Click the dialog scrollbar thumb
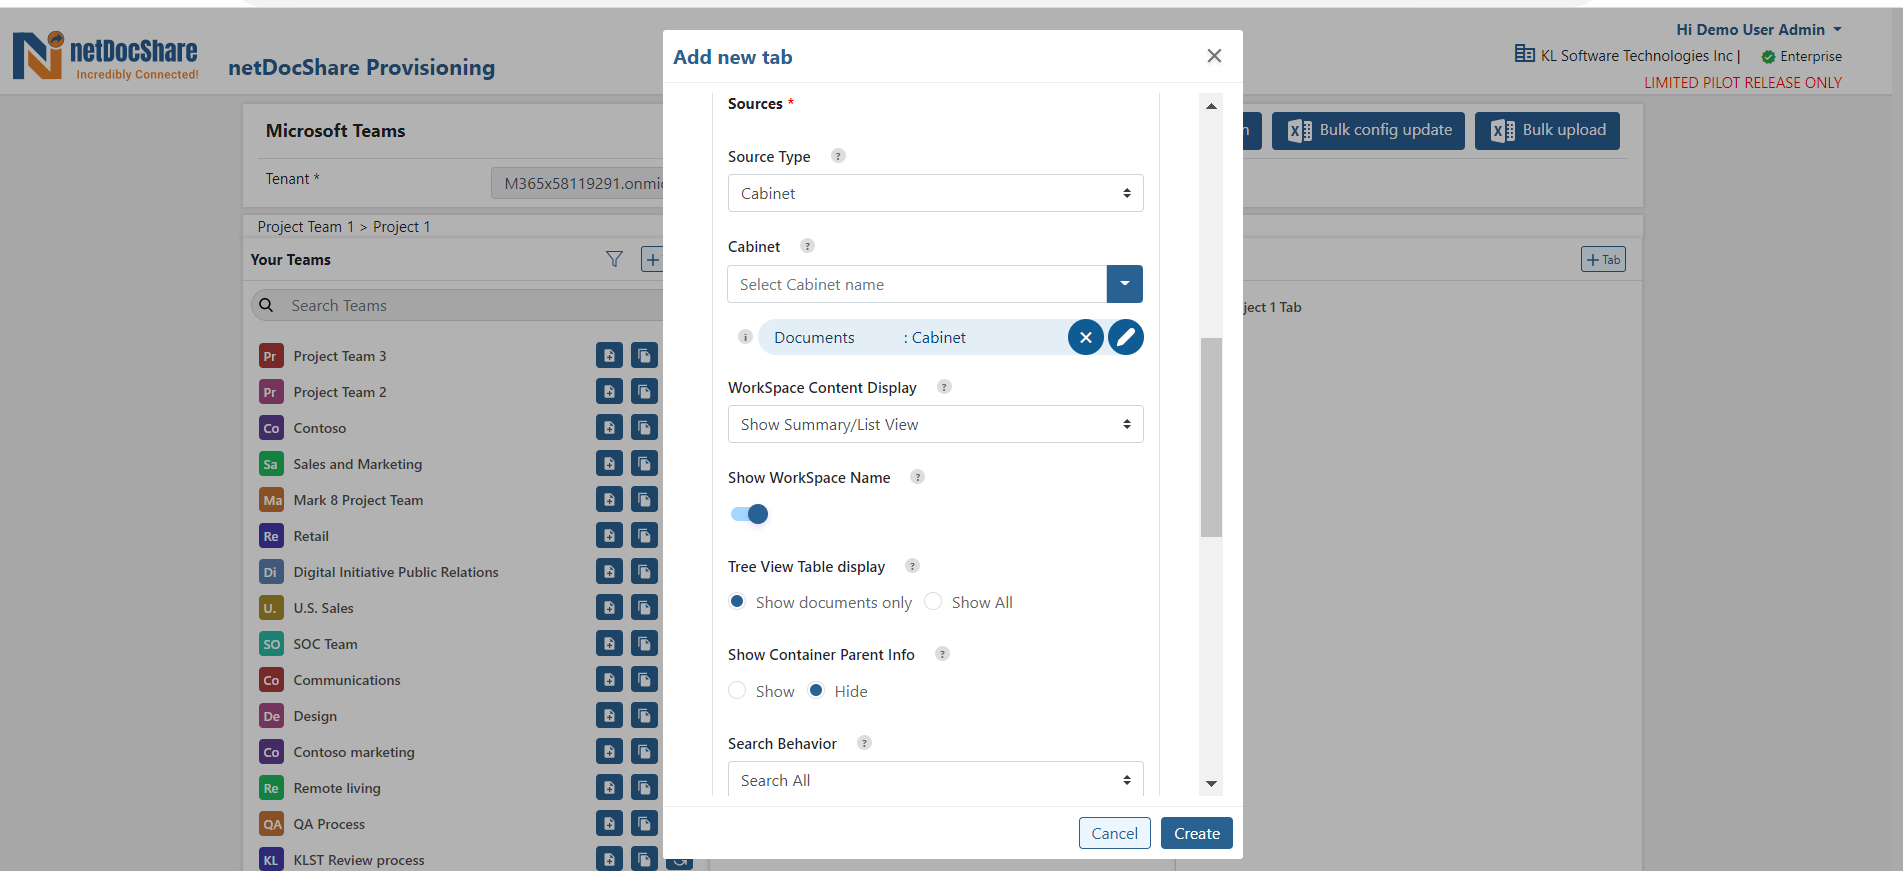This screenshot has height=871, width=1903. click(1211, 437)
